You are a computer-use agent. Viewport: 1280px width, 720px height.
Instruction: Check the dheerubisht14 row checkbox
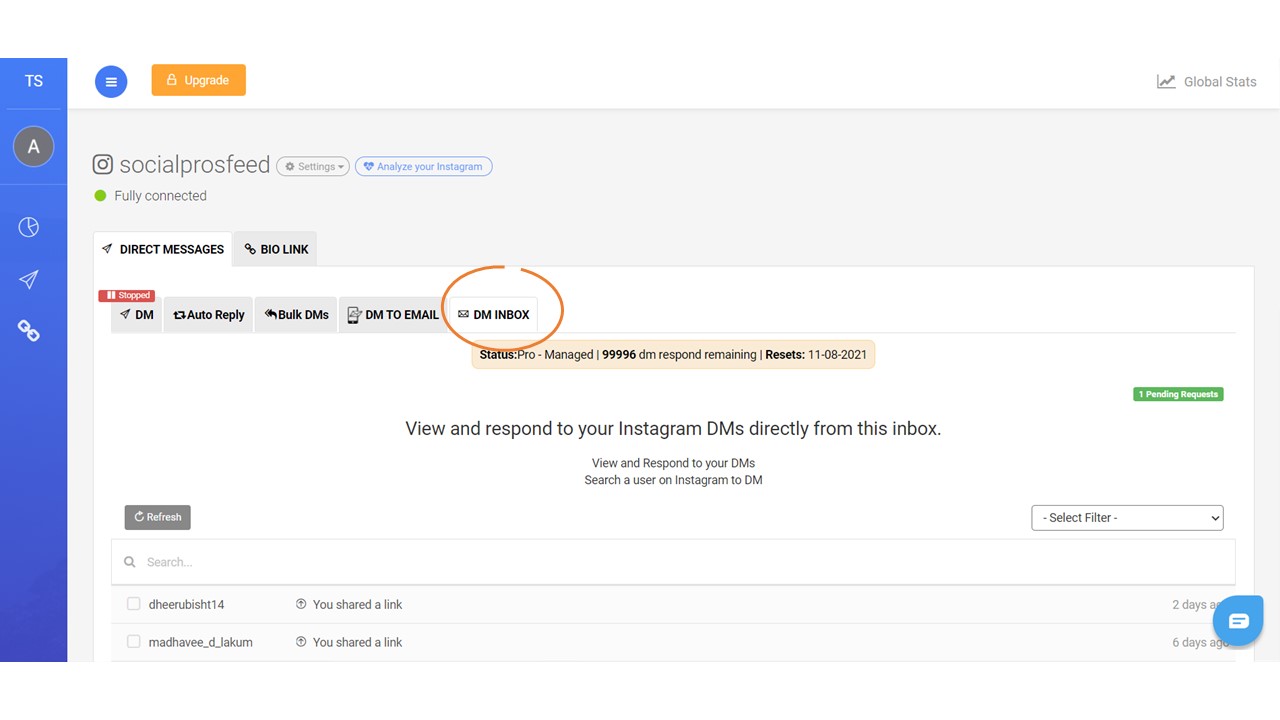coord(133,603)
